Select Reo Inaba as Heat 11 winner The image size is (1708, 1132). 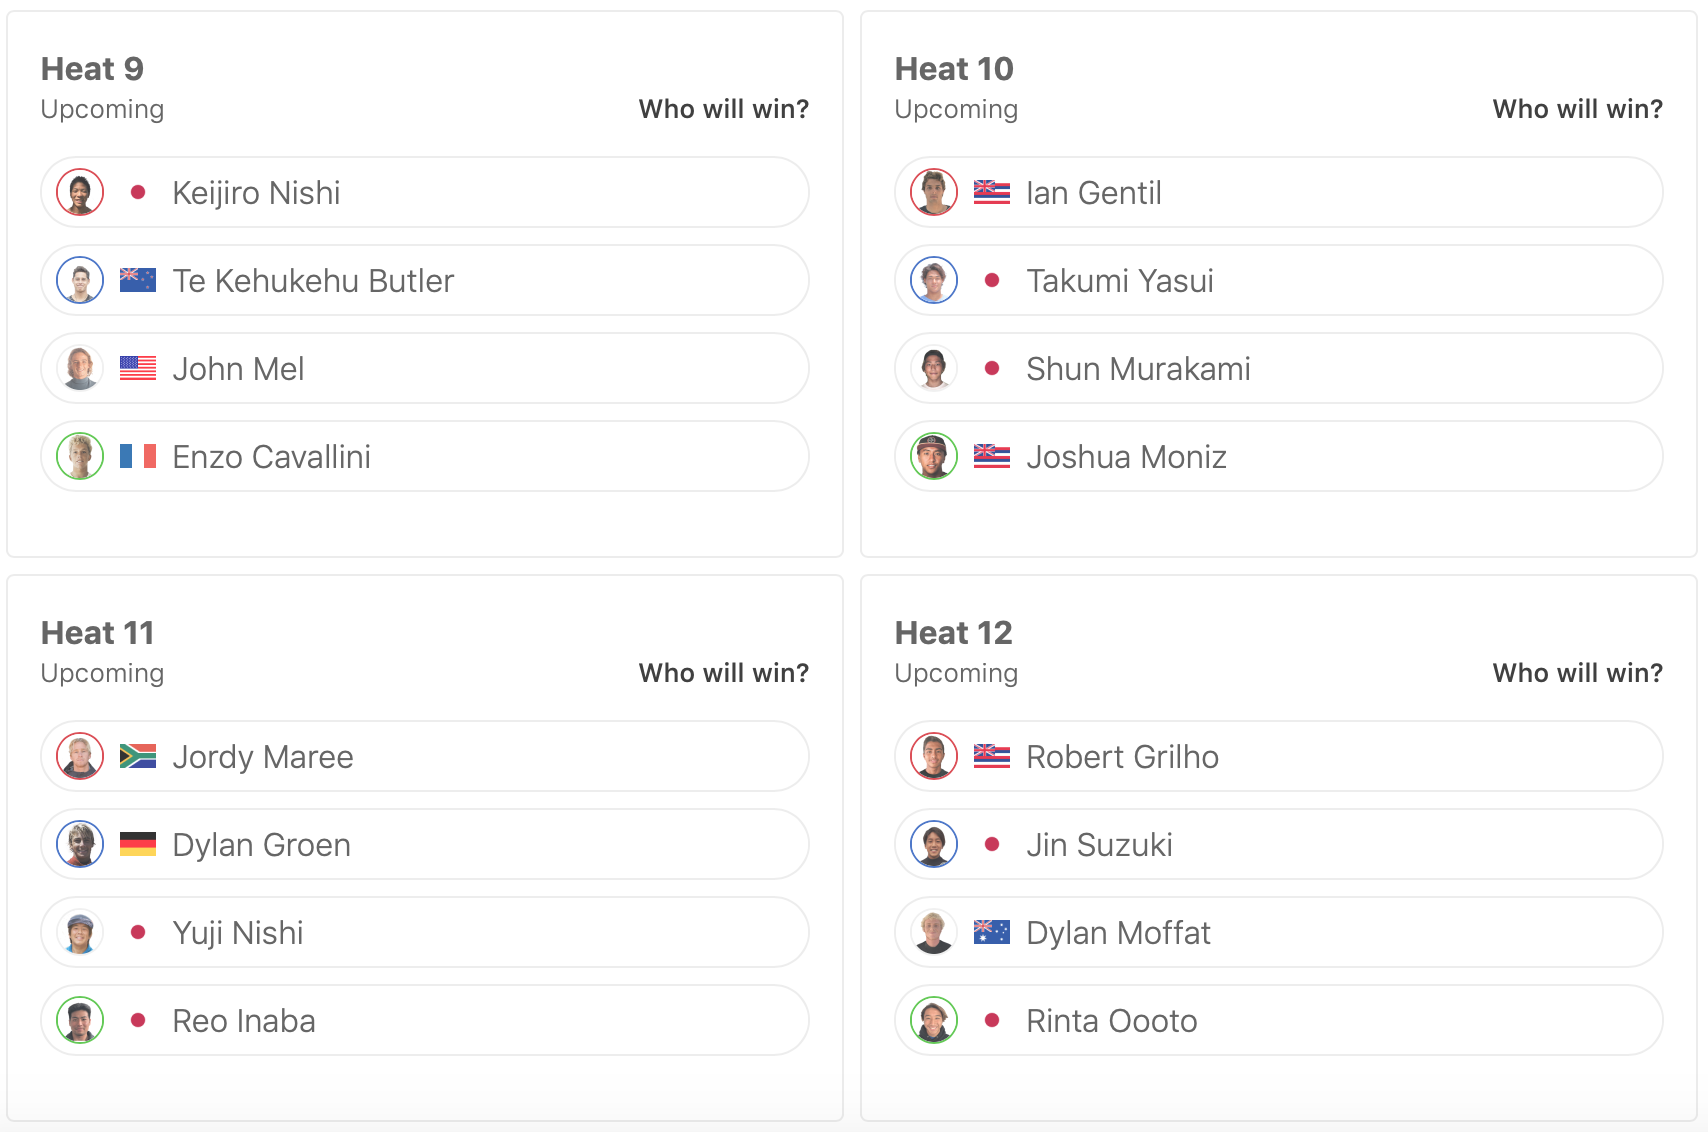coord(424,1020)
